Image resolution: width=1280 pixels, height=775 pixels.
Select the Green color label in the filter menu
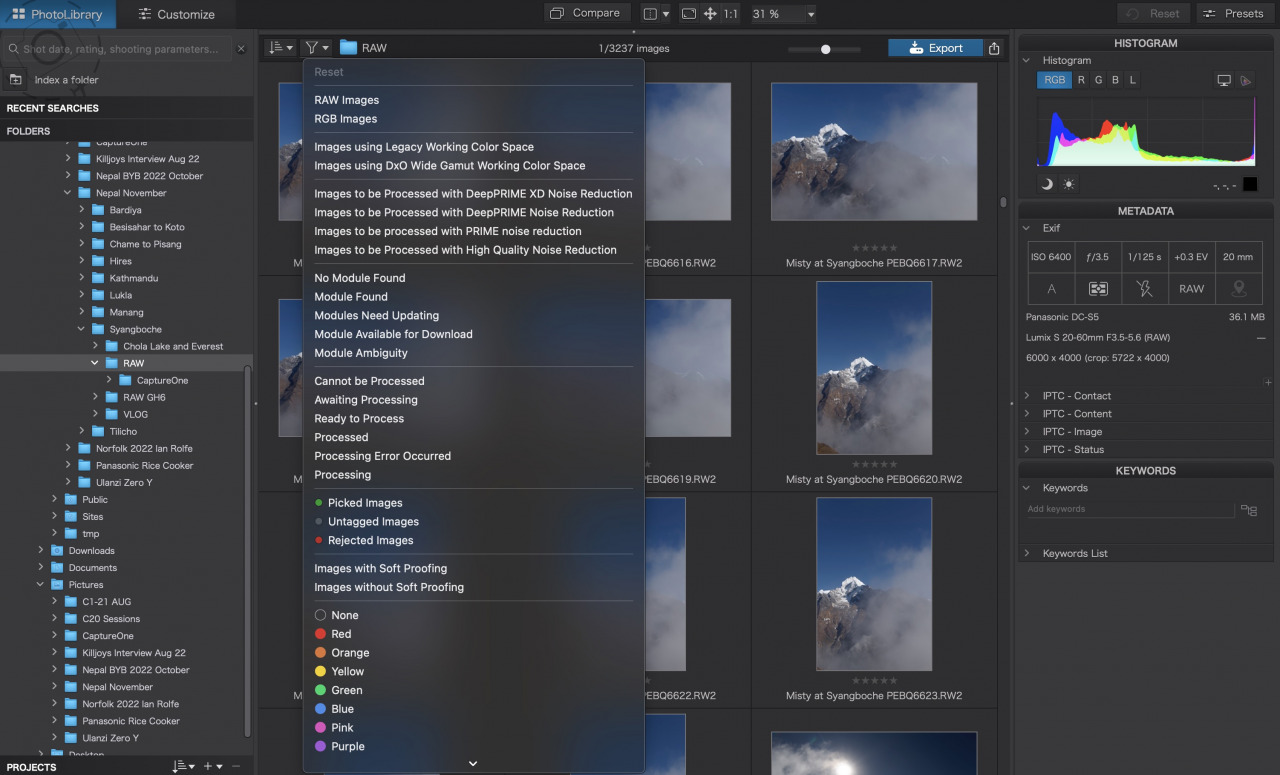[344, 690]
